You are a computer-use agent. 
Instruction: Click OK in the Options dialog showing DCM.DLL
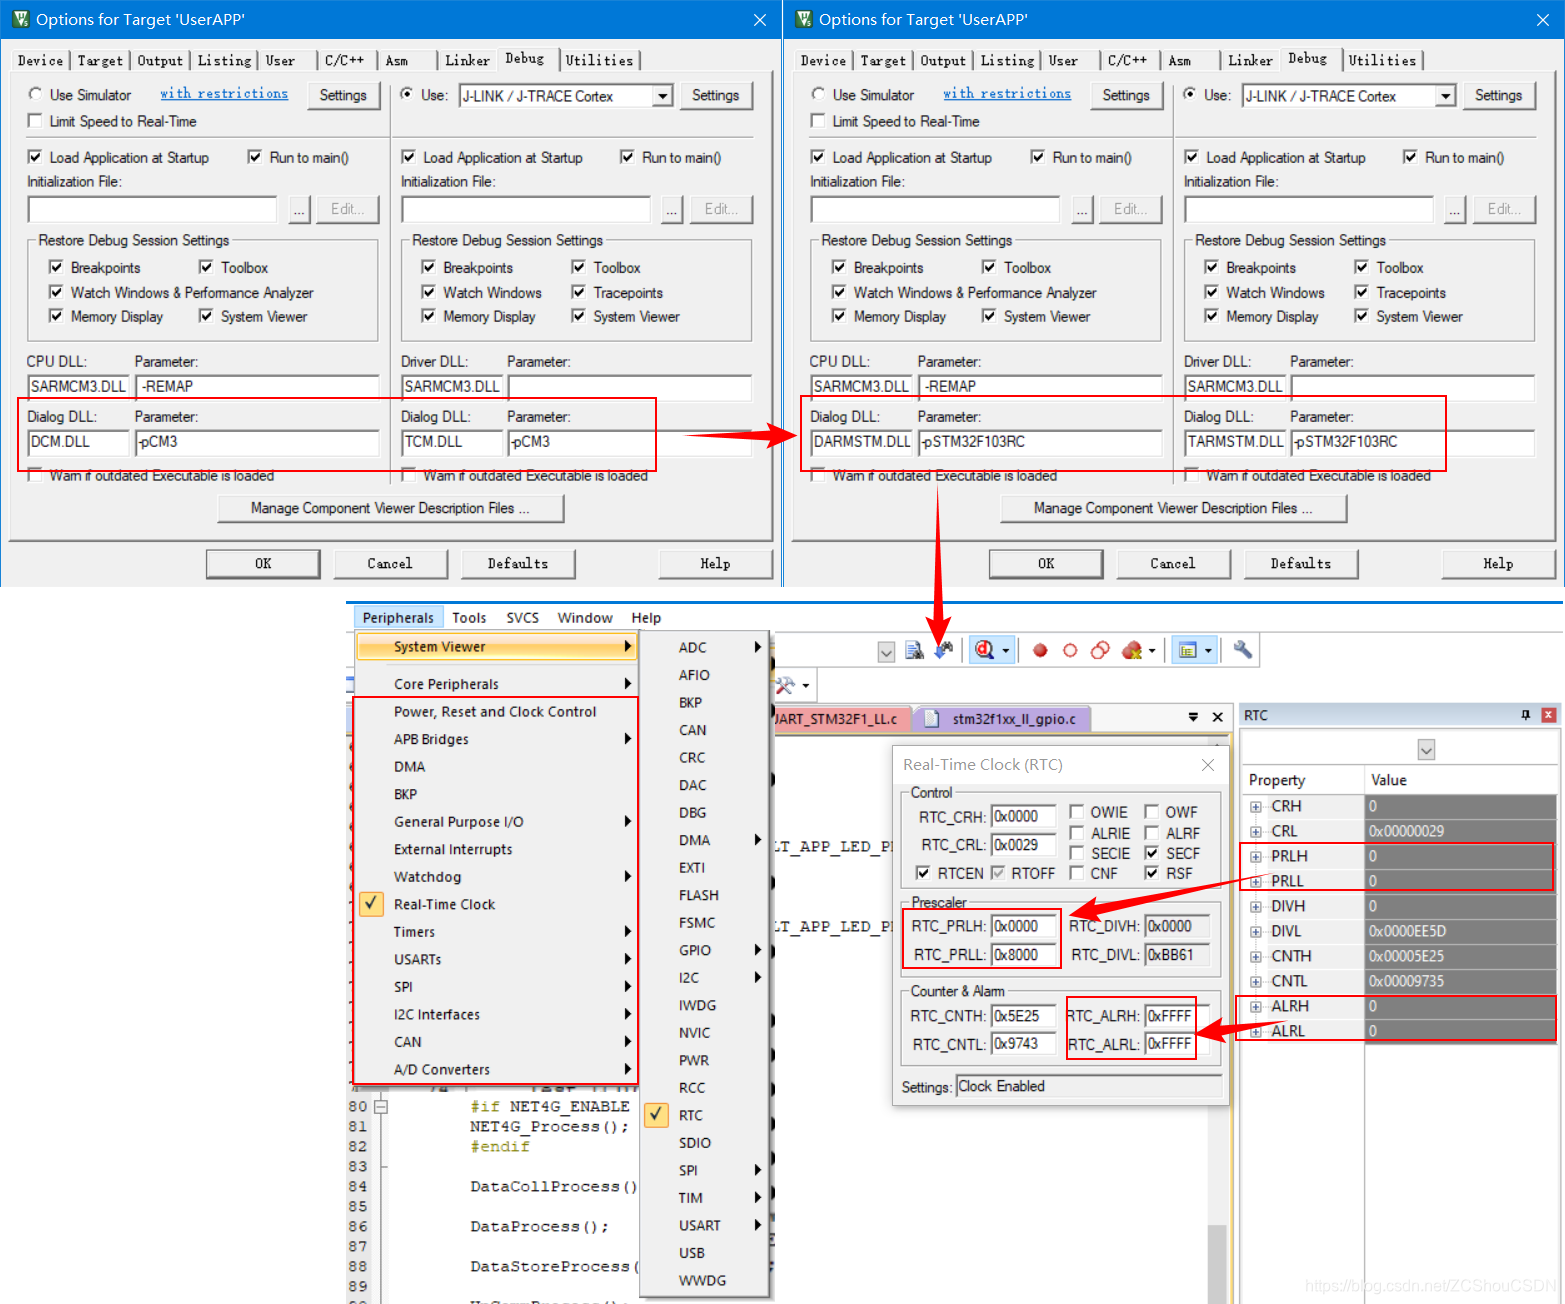pyautogui.click(x=263, y=564)
